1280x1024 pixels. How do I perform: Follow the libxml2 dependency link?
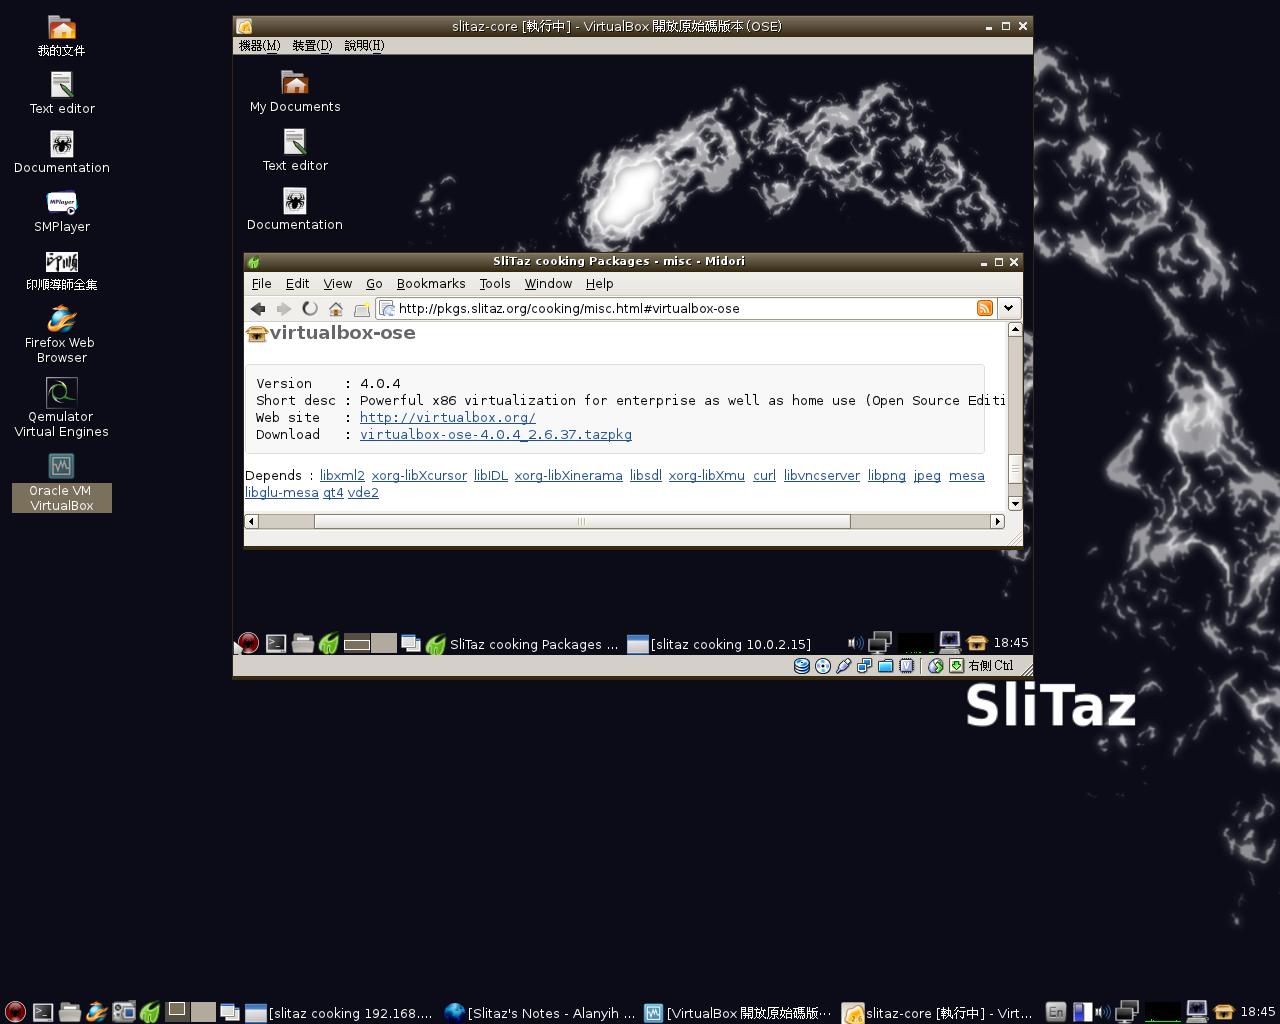coord(342,475)
